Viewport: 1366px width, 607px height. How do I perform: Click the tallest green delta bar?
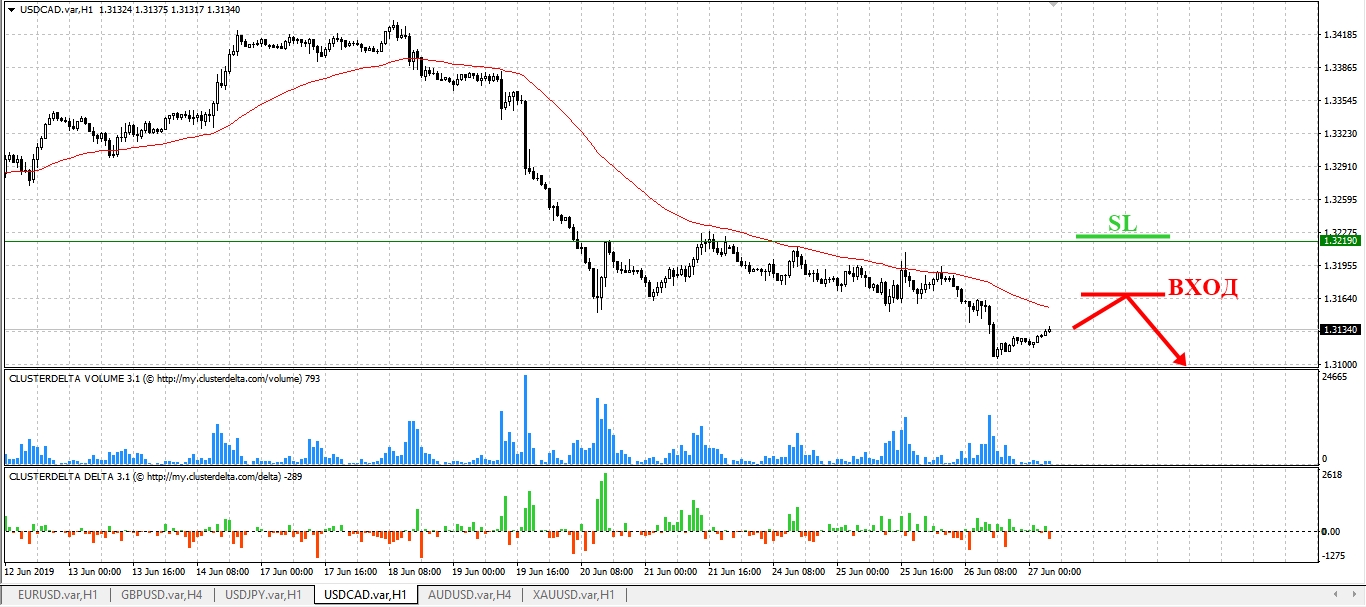606,502
